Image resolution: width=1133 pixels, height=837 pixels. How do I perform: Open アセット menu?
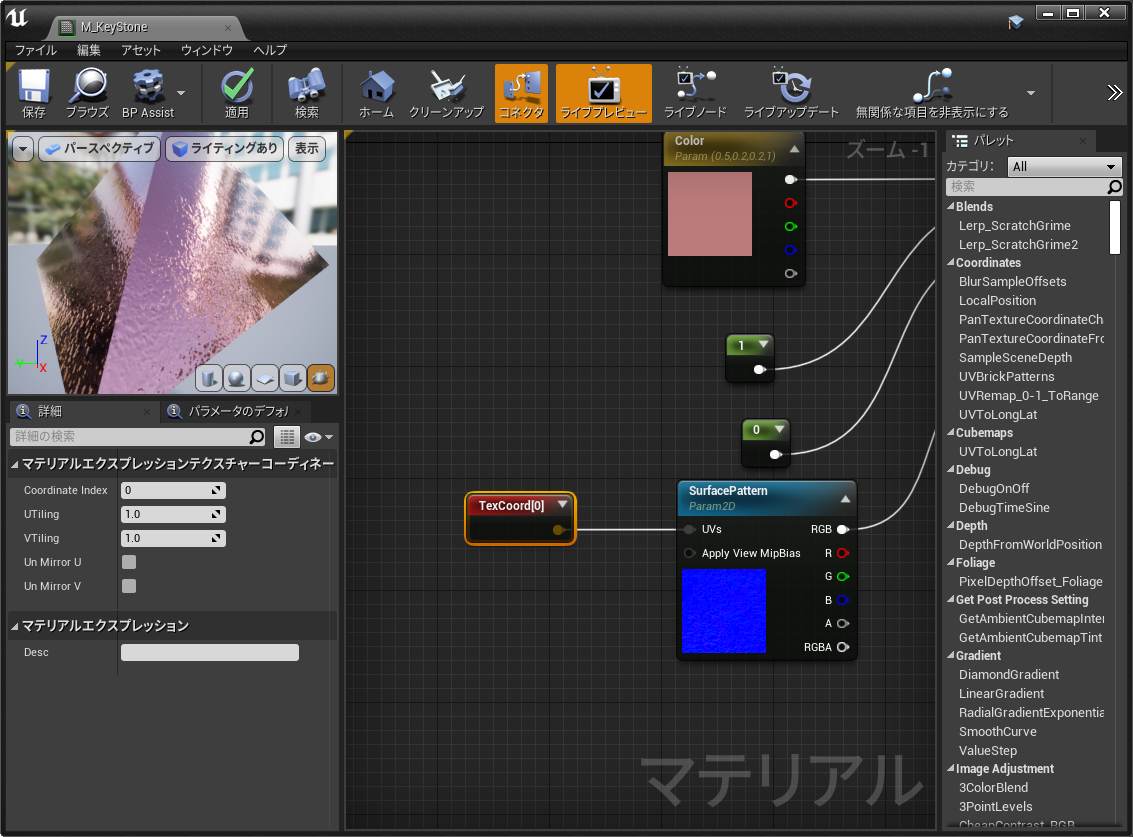pyautogui.click(x=140, y=50)
